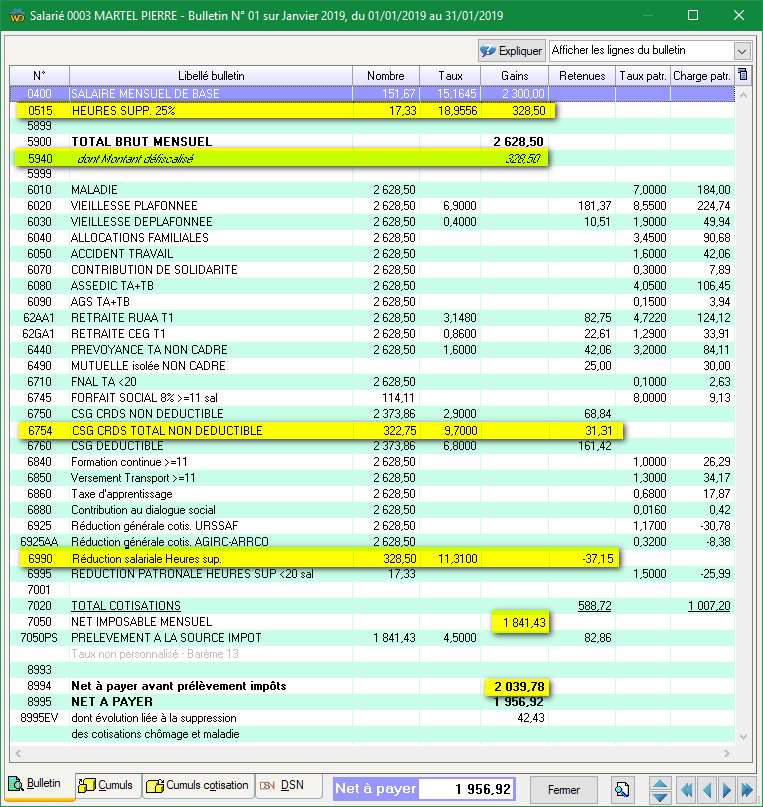Click the 'Taux patr.' column header
The height and width of the screenshot is (807, 763).
pos(643,76)
